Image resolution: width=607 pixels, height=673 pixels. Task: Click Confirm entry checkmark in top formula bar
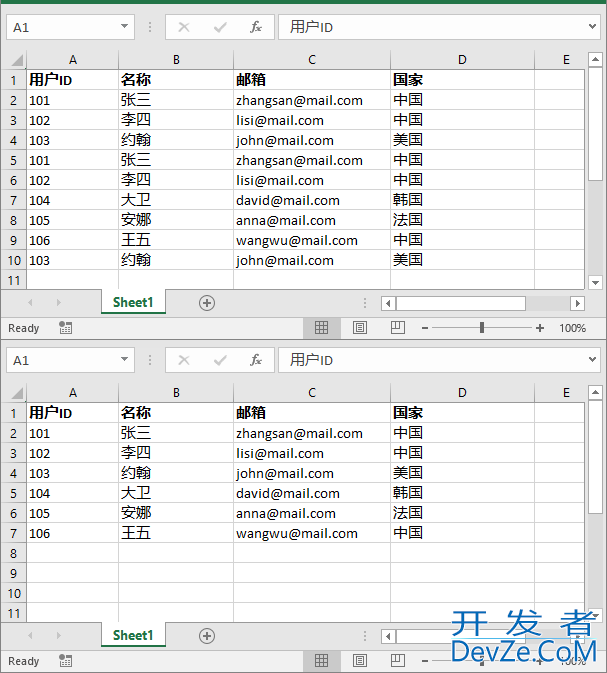(x=220, y=27)
